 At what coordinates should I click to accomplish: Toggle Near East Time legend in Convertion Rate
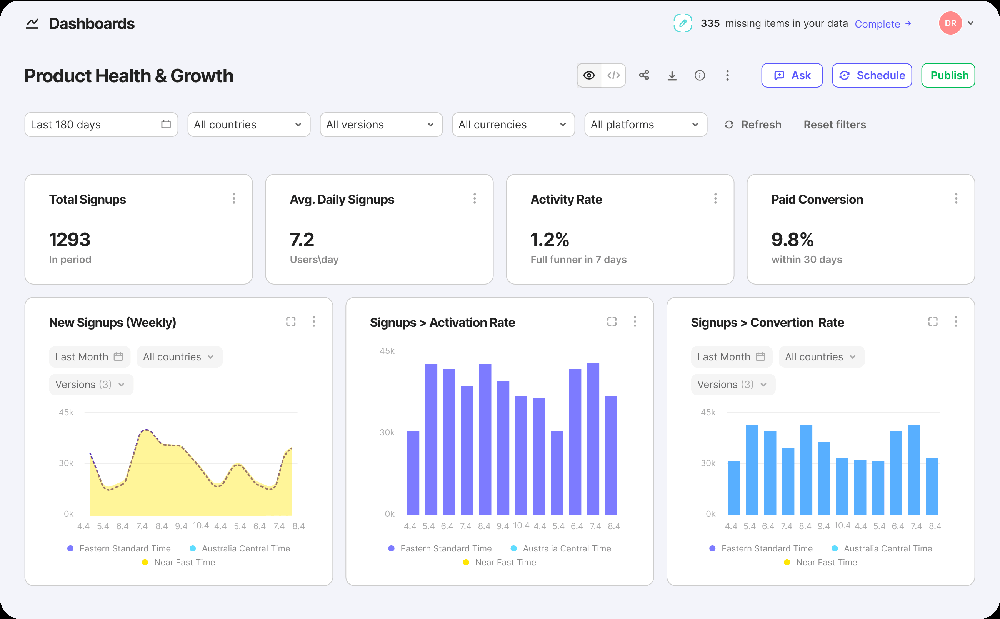point(821,562)
